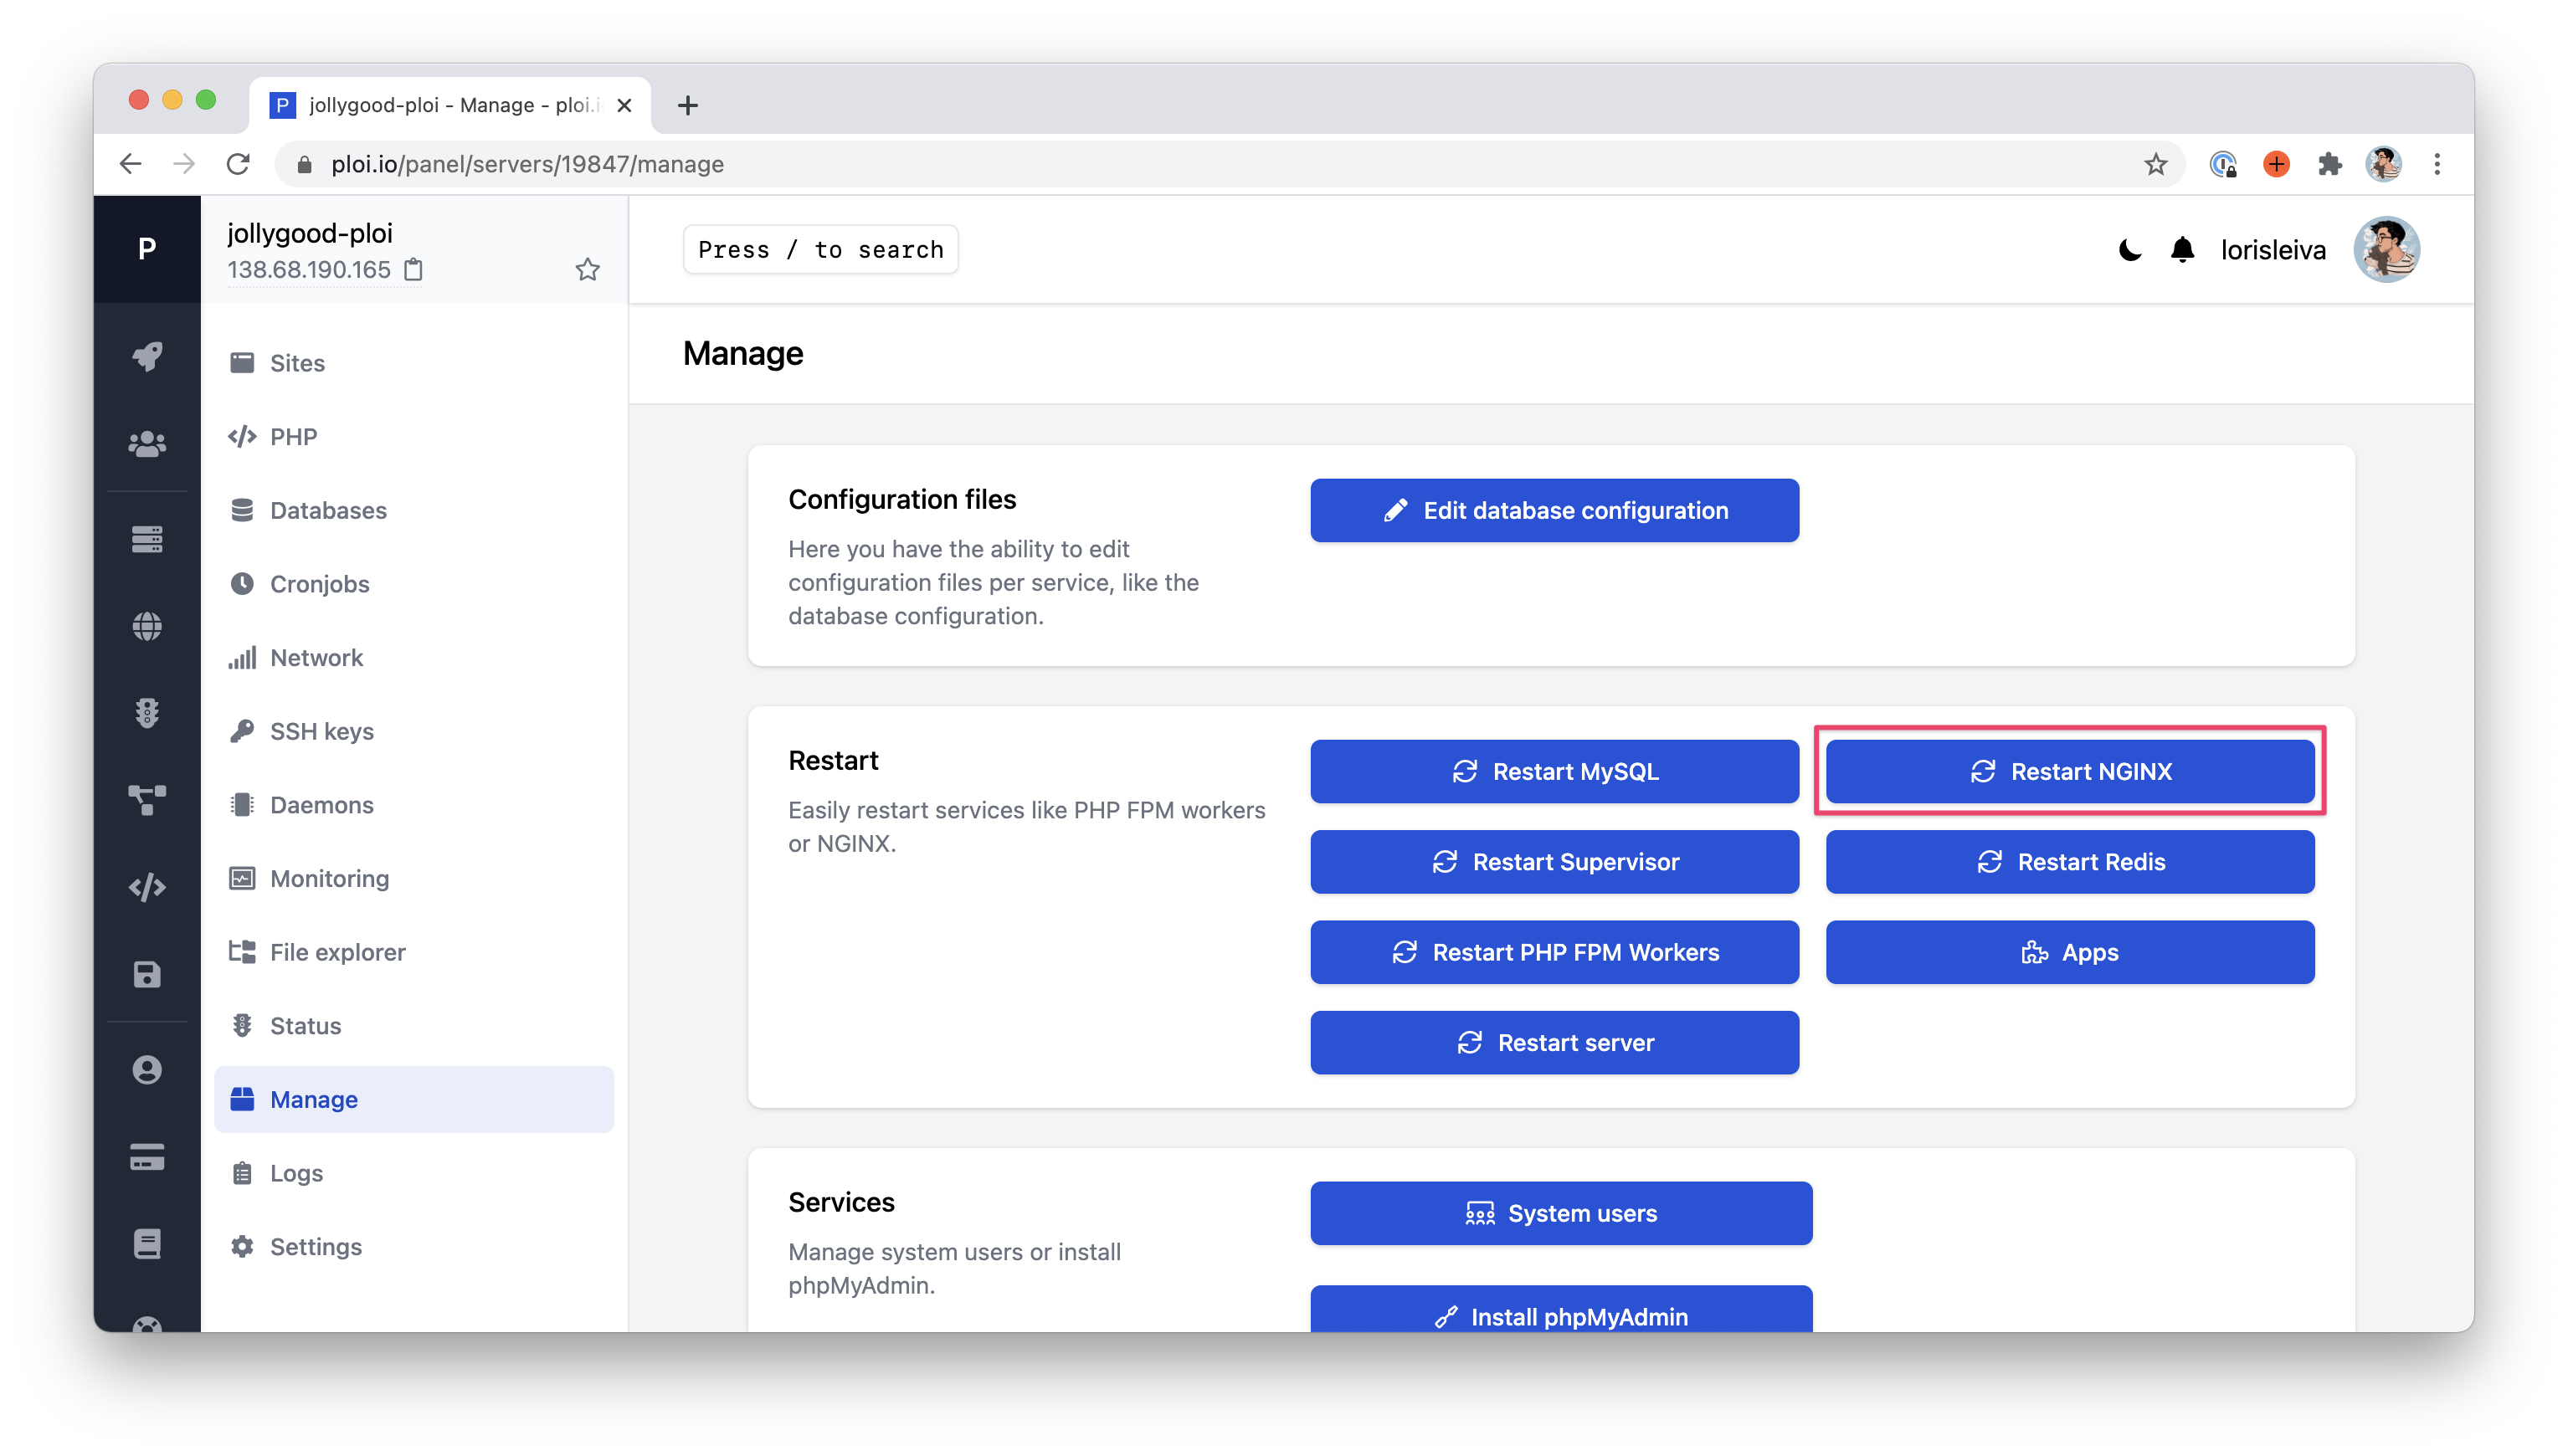Open Settings in server menu
Screen dimensions: 2568x1456
coord(414,1247)
